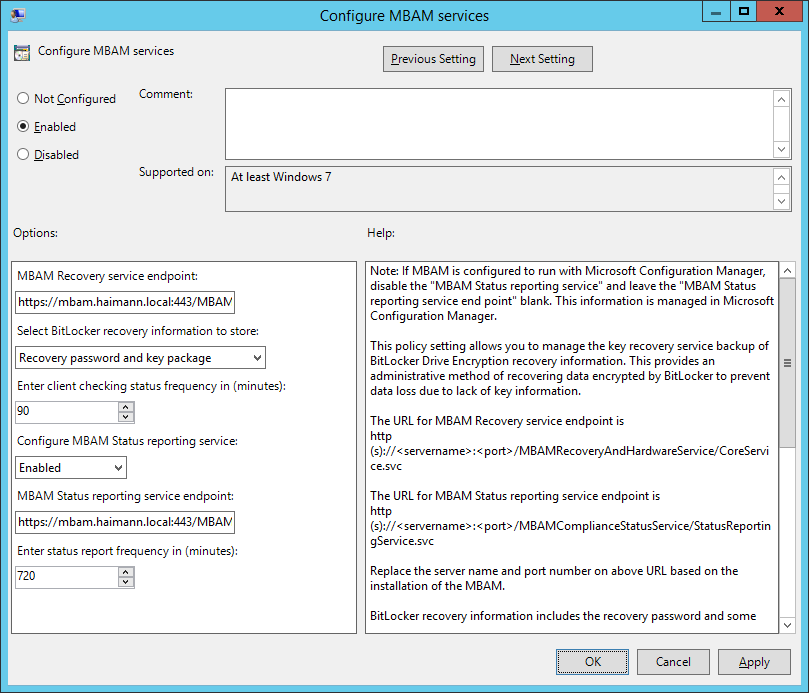Click the policy setting icon beside the Configure MBAM services heading
The height and width of the screenshot is (693, 809).
click(x=22, y=52)
